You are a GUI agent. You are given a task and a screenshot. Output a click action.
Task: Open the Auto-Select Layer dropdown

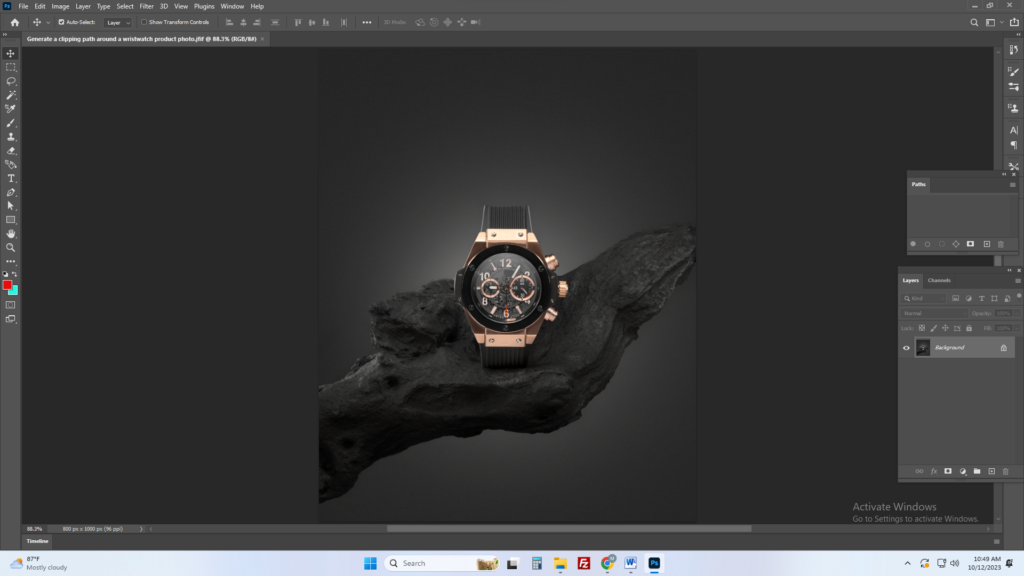point(118,22)
